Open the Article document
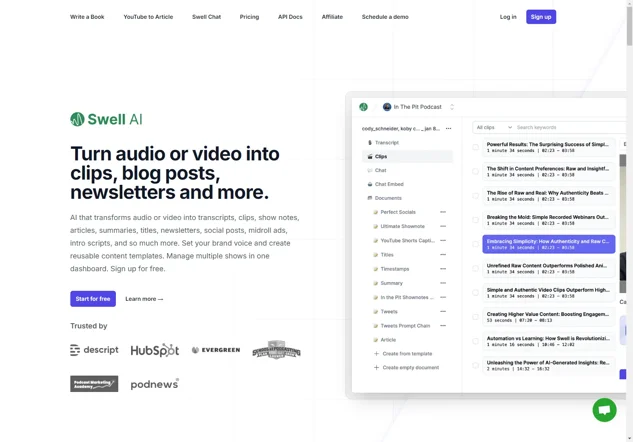Screen dimensions: 633x442 pyautogui.click(x=388, y=340)
